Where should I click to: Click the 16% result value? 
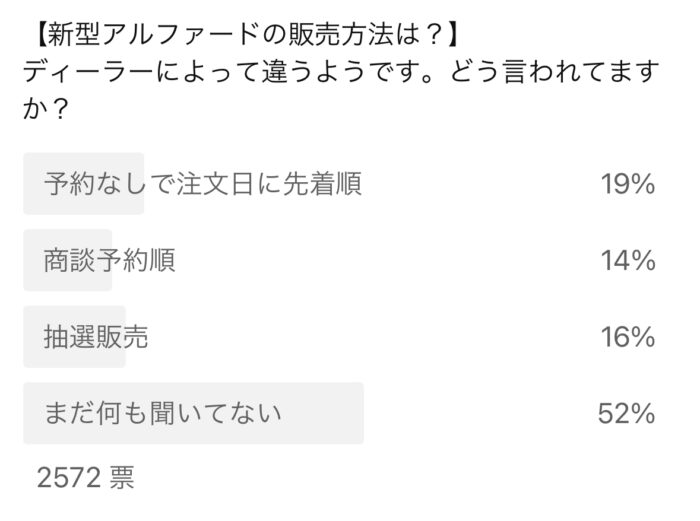tap(627, 337)
